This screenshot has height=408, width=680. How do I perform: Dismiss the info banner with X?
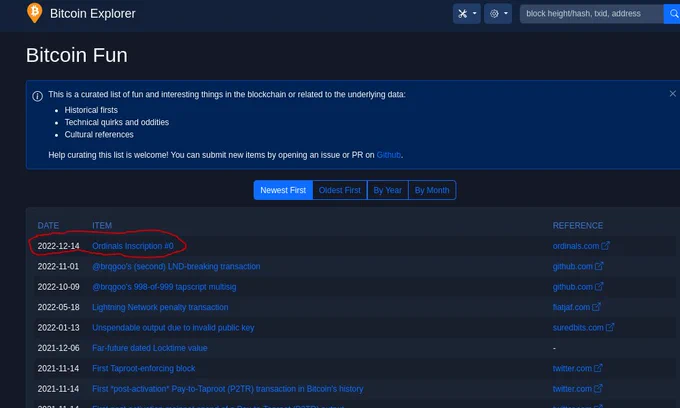pos(672,94)
